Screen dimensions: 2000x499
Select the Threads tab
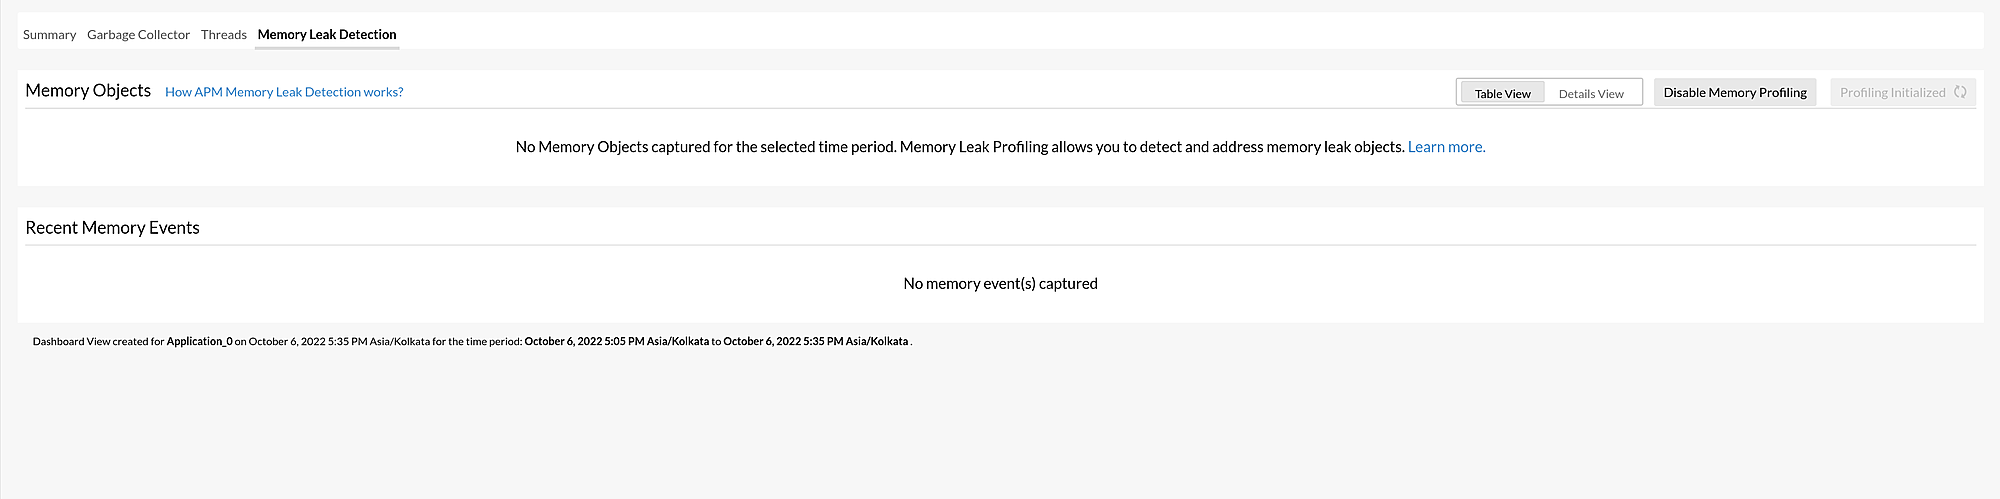click(x=223, y=34)
